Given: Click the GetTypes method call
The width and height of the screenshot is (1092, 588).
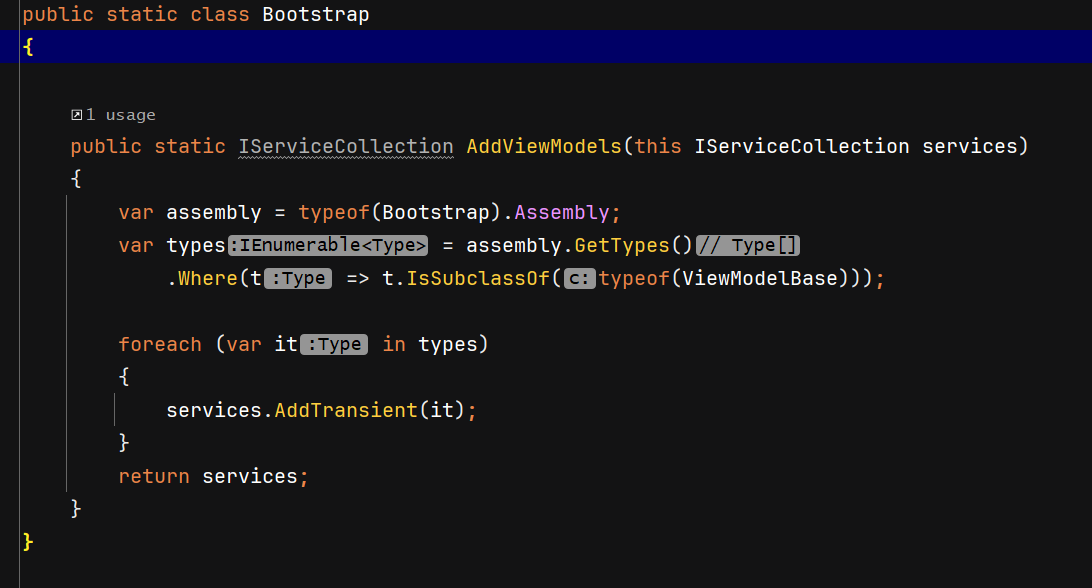Looking at the screenshot, I should click(621, 245).
